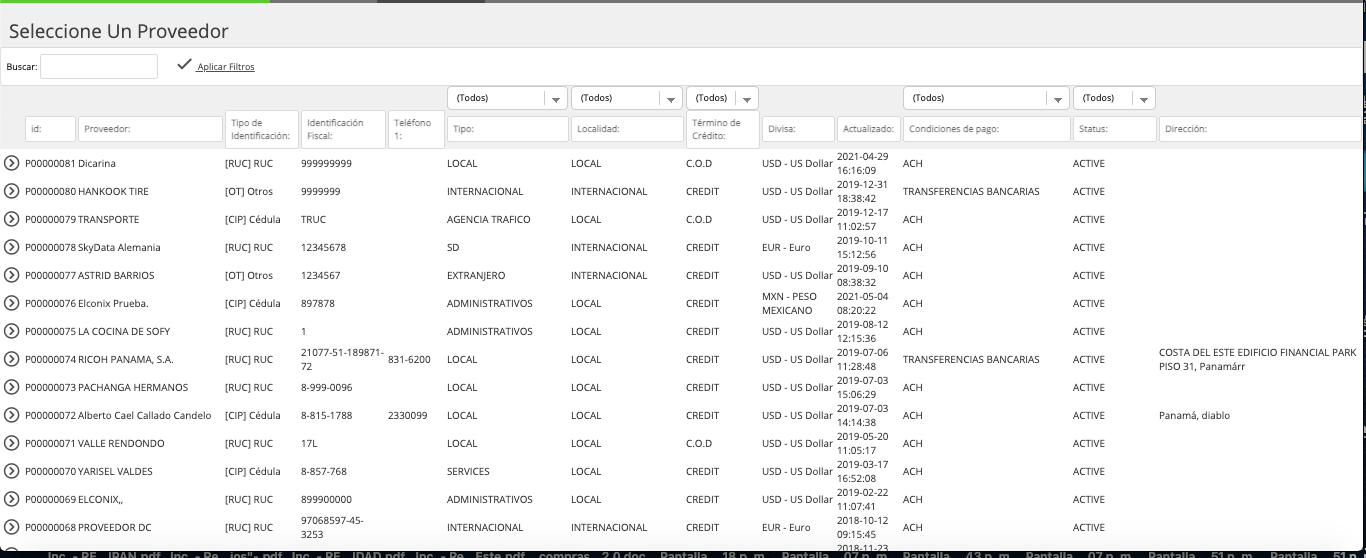Pick the arrow icon for P00000069 ELCONIX

click(x=11, y=499)
